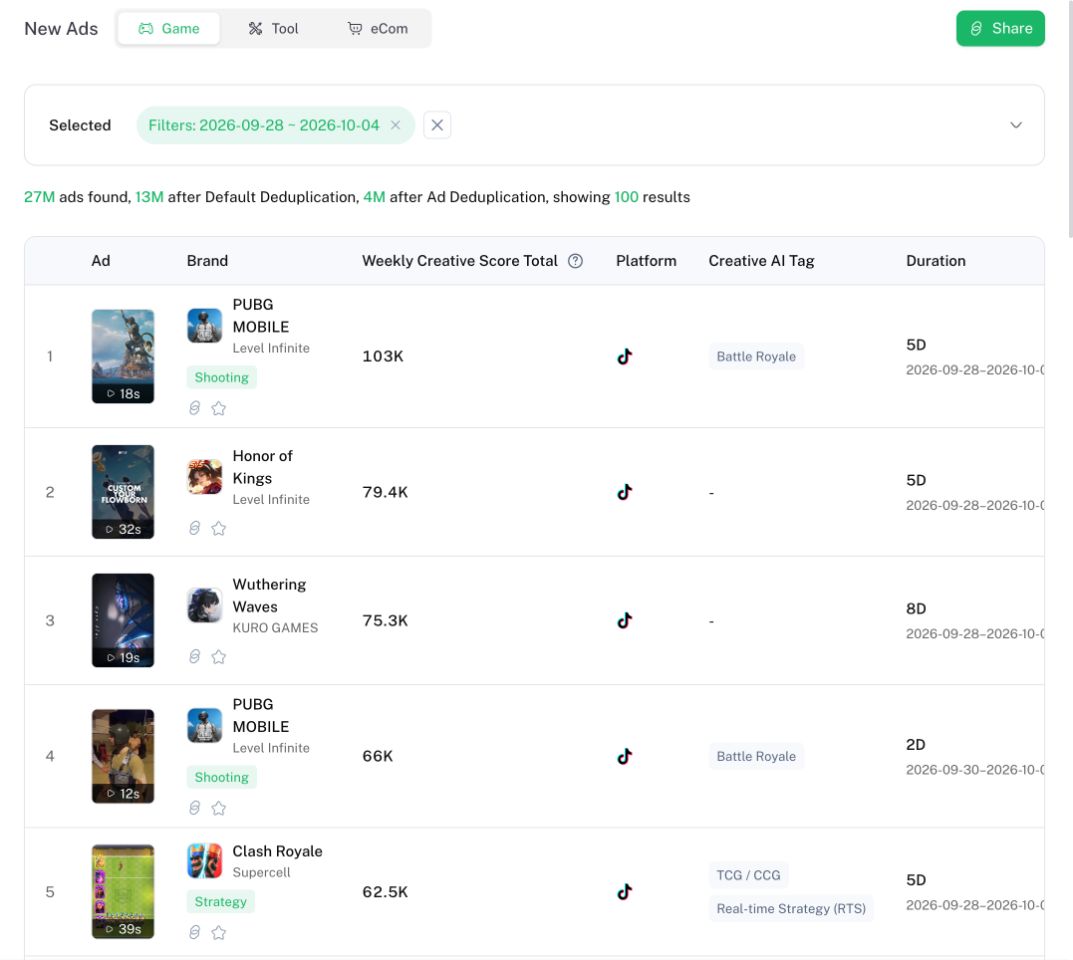Image resolution: width=1073 pixels, height=960 pixels.
Task: Click Shooting tag in row 1
Action: (x=221, y=377)
